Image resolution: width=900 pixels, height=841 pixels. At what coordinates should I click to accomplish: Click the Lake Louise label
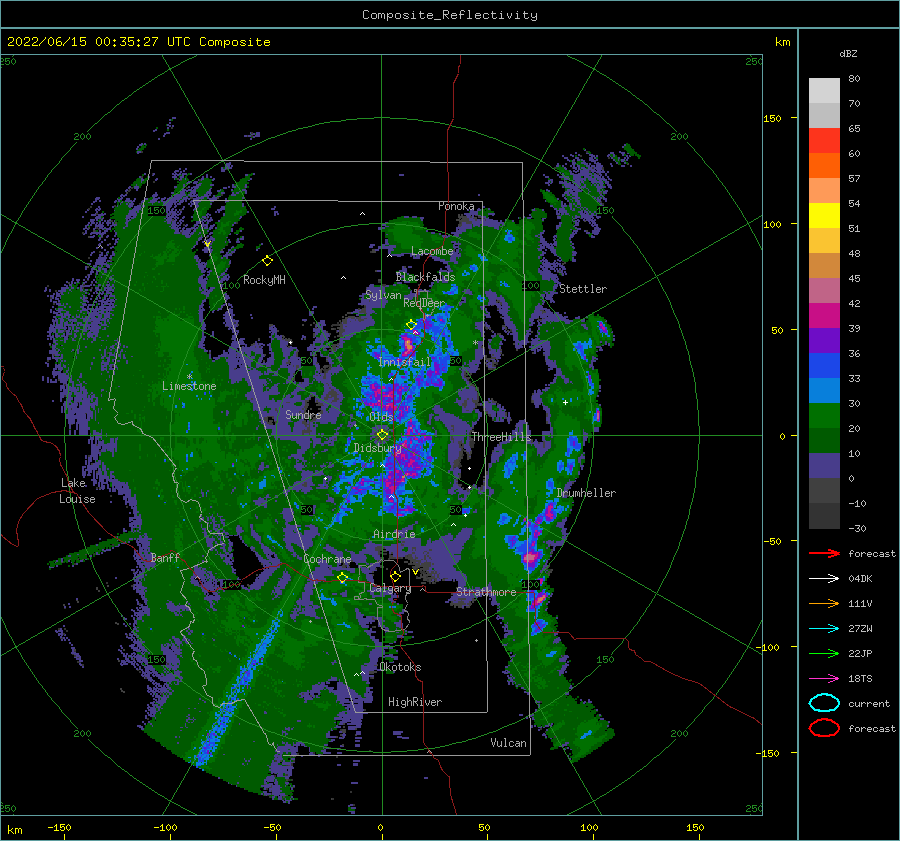click(x=77, y=491)
